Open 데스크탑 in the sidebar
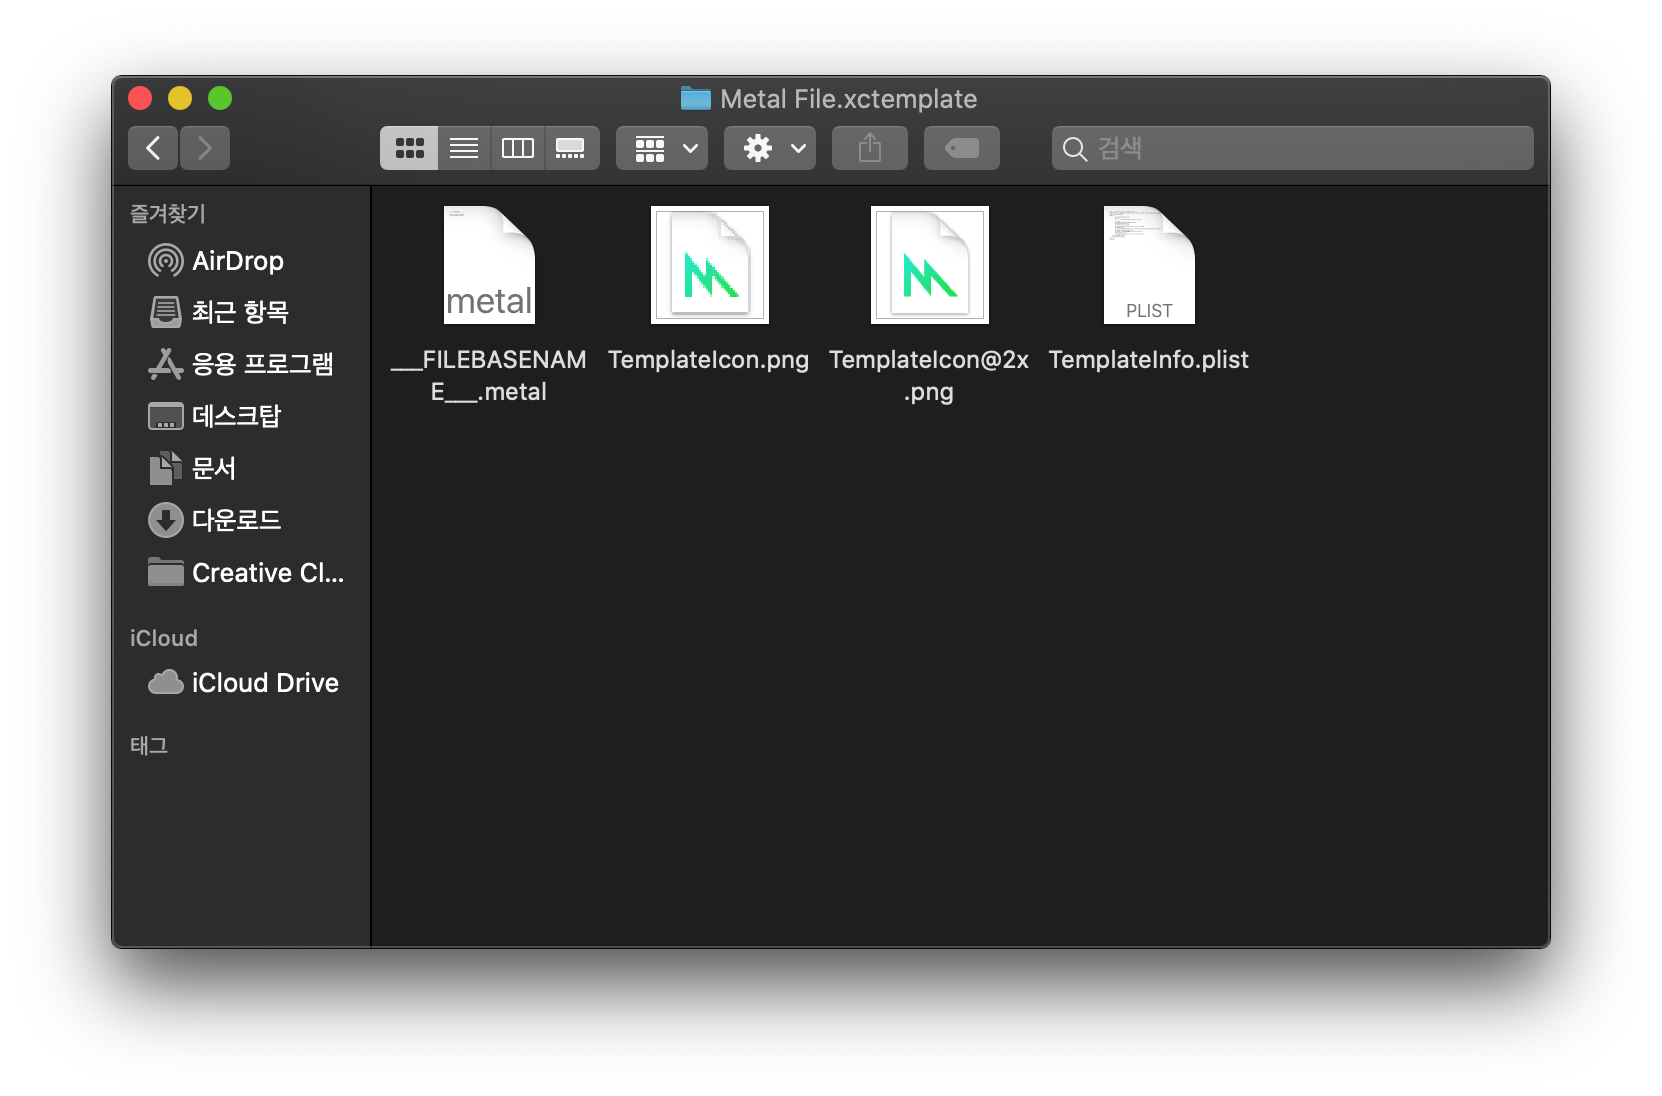This screenshot has height=1096, width=1662. pyautogui.click(x=242, y=416)
